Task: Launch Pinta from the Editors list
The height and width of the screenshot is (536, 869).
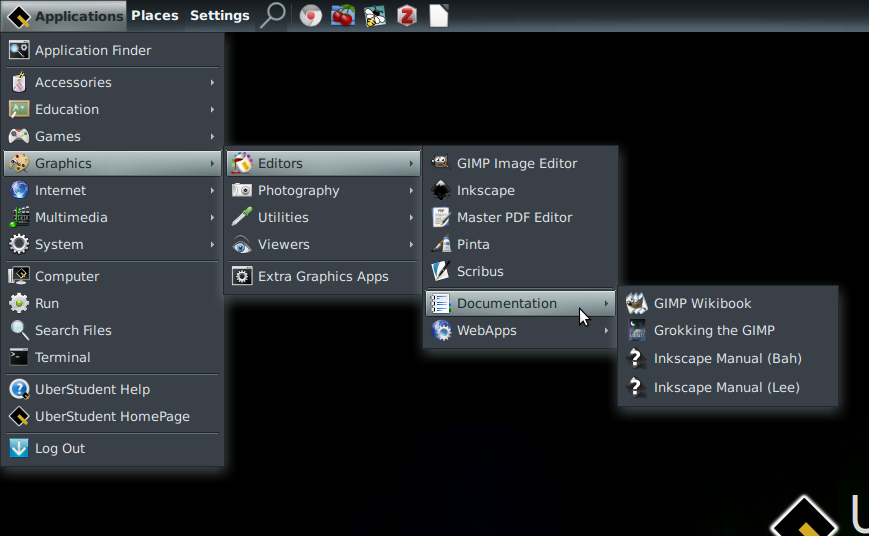Action: click(x=473, y=244)
